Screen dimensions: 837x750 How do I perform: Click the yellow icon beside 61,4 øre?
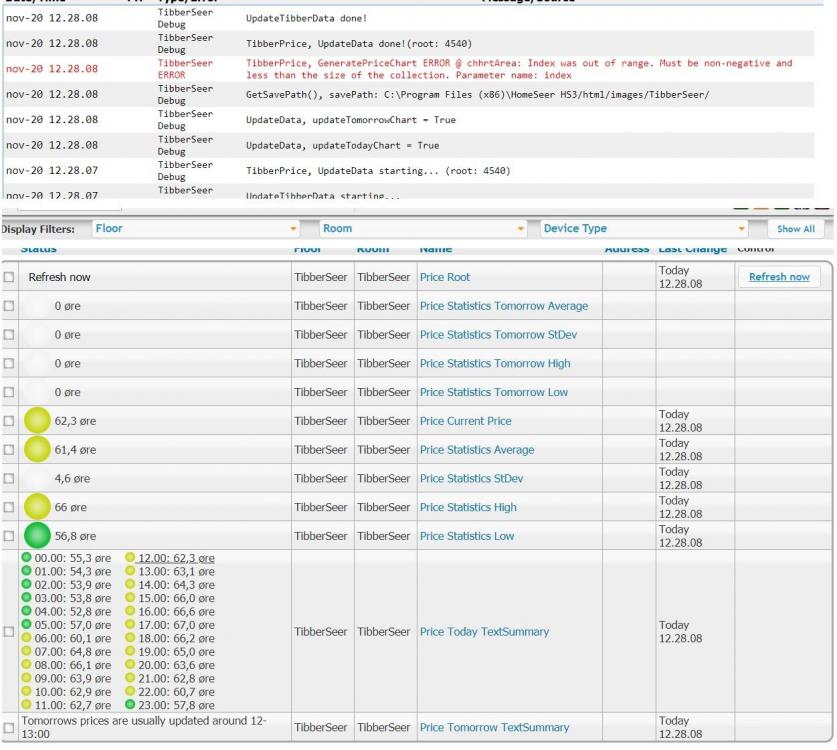click(37, 450)
